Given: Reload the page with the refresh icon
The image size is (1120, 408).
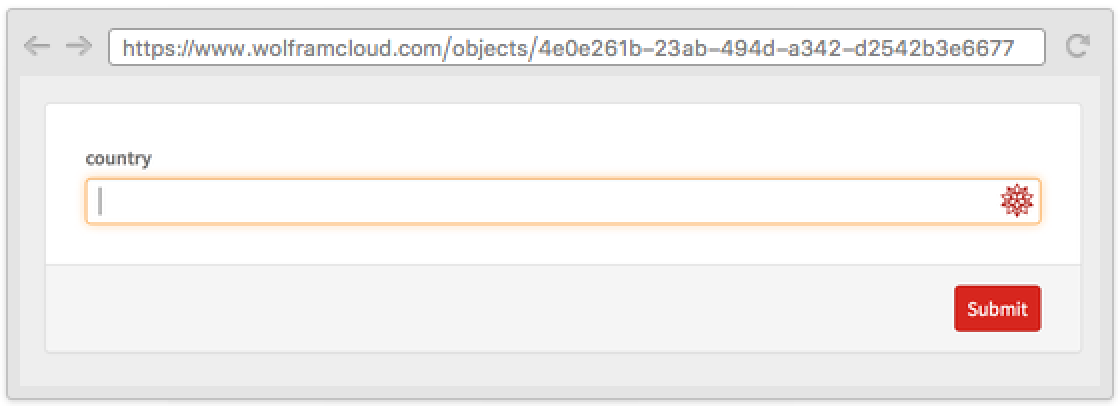Looking at the screenshot, I should (x=1077, y=46).
